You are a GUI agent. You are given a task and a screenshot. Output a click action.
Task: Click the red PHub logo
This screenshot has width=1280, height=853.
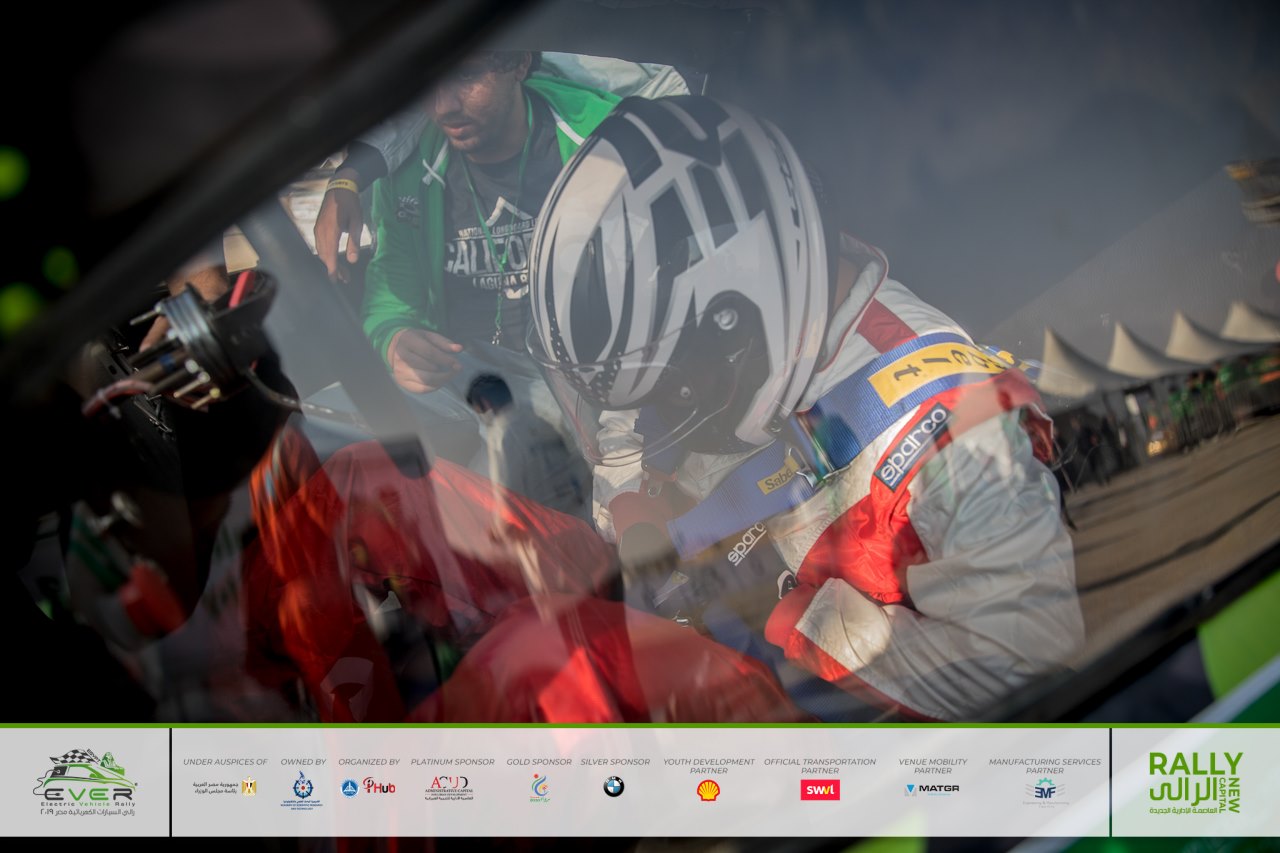tap(379, 786)
